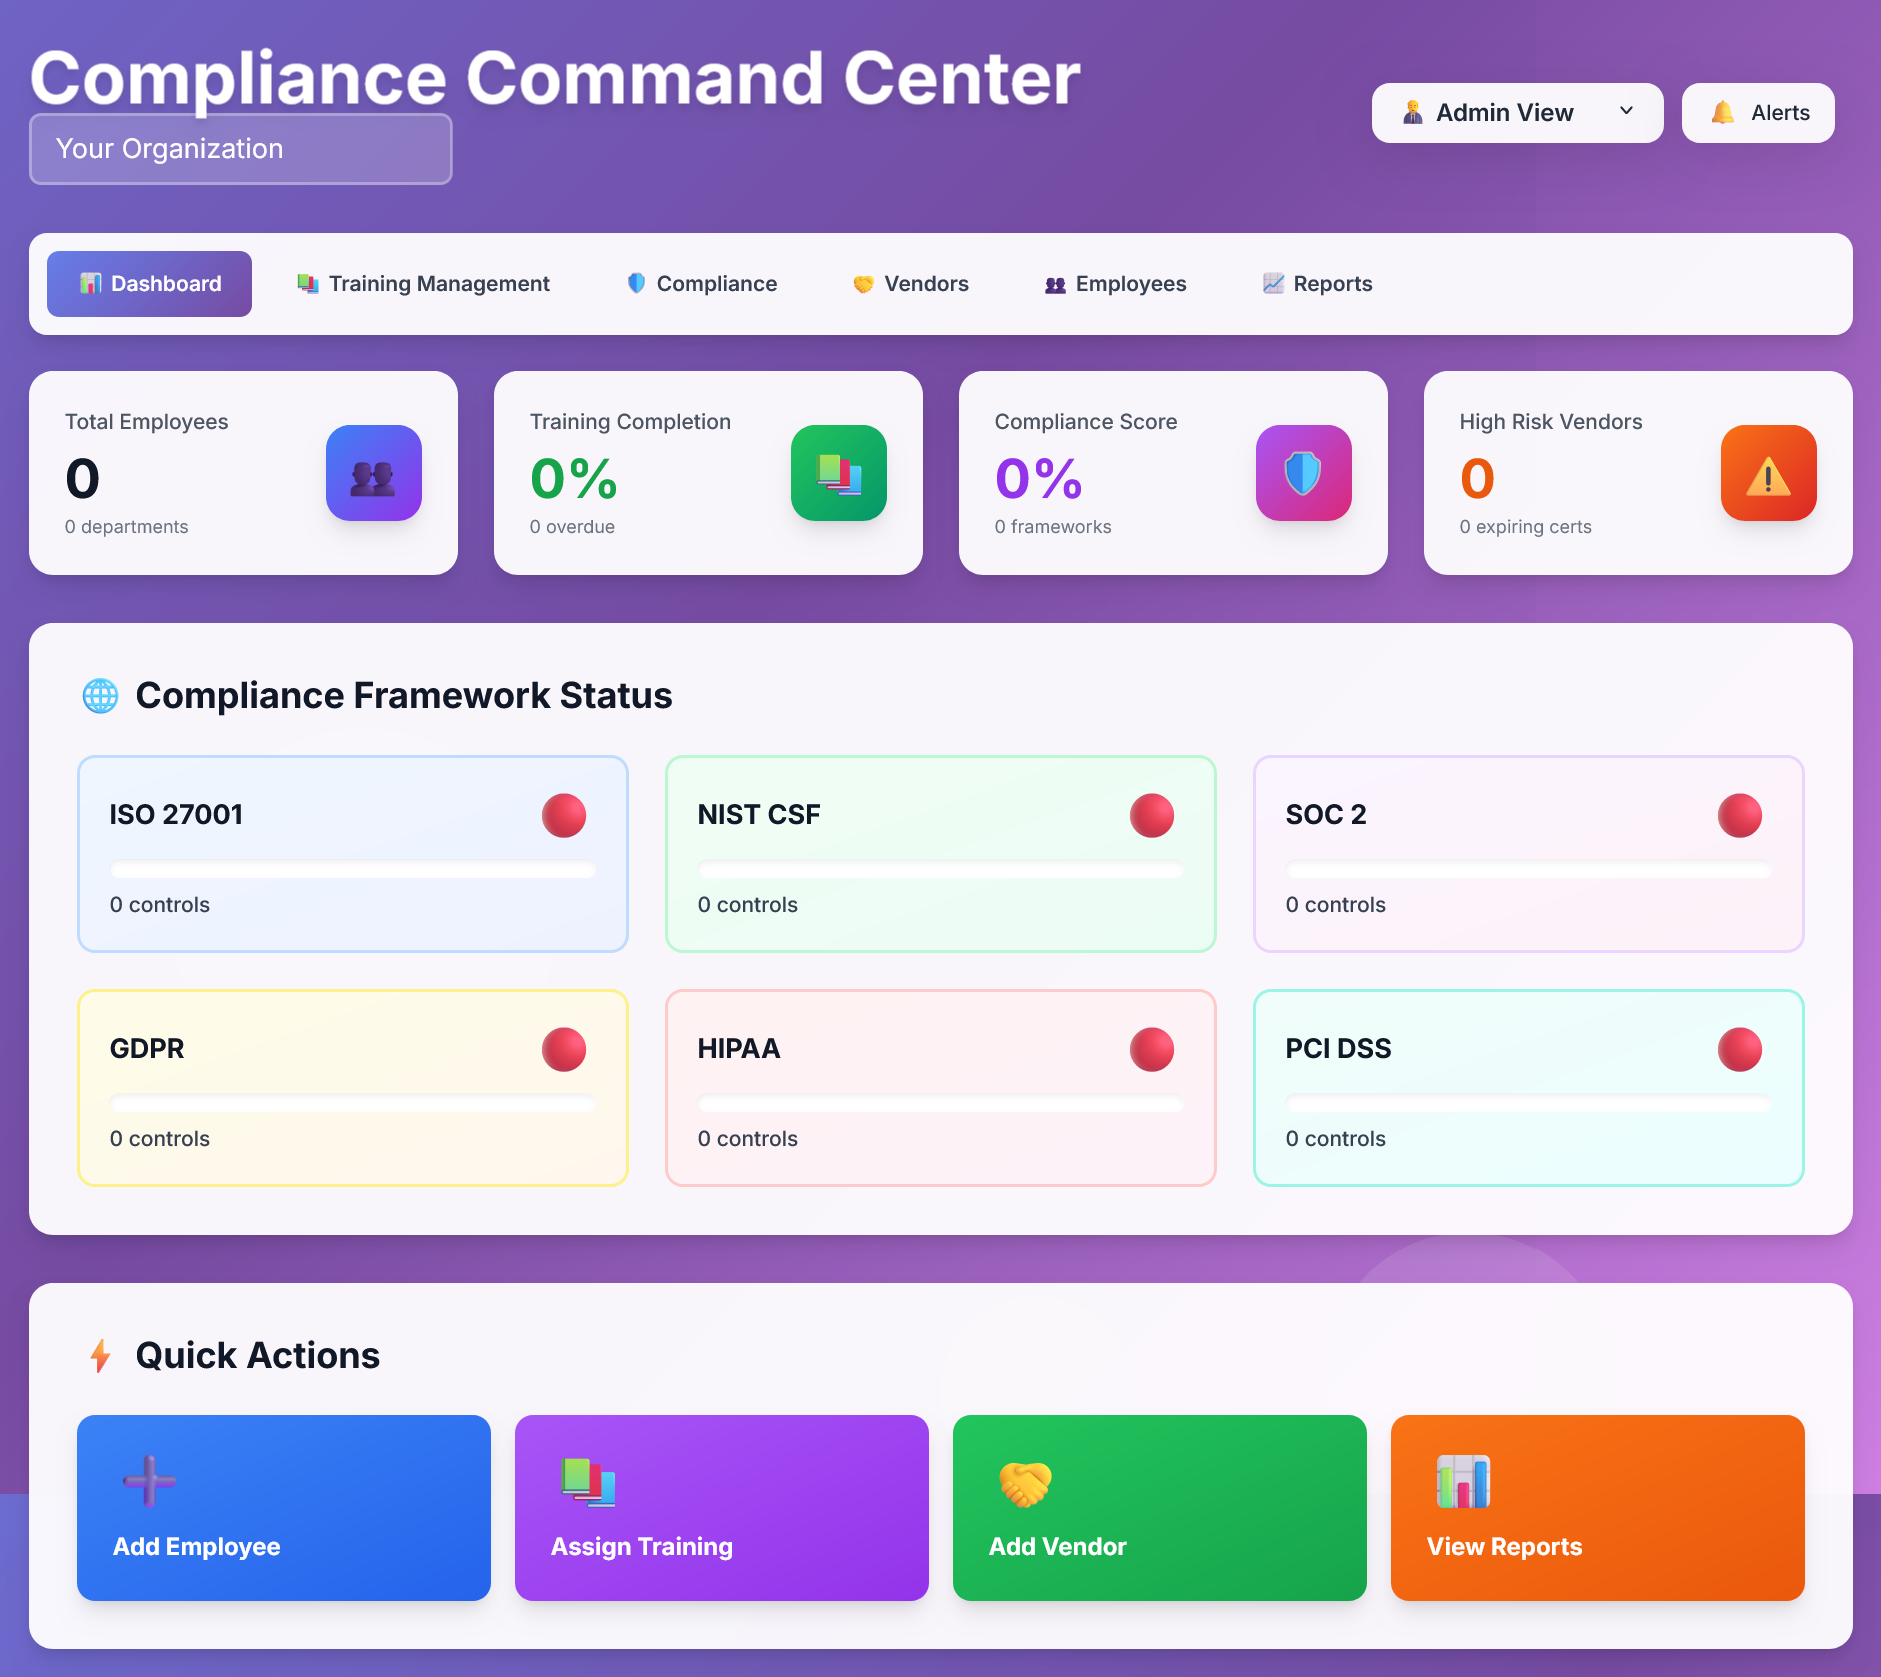Click the NIST CSF progress bar
This screenshot has width=1881, height=1677.
[x=940, y=870]
